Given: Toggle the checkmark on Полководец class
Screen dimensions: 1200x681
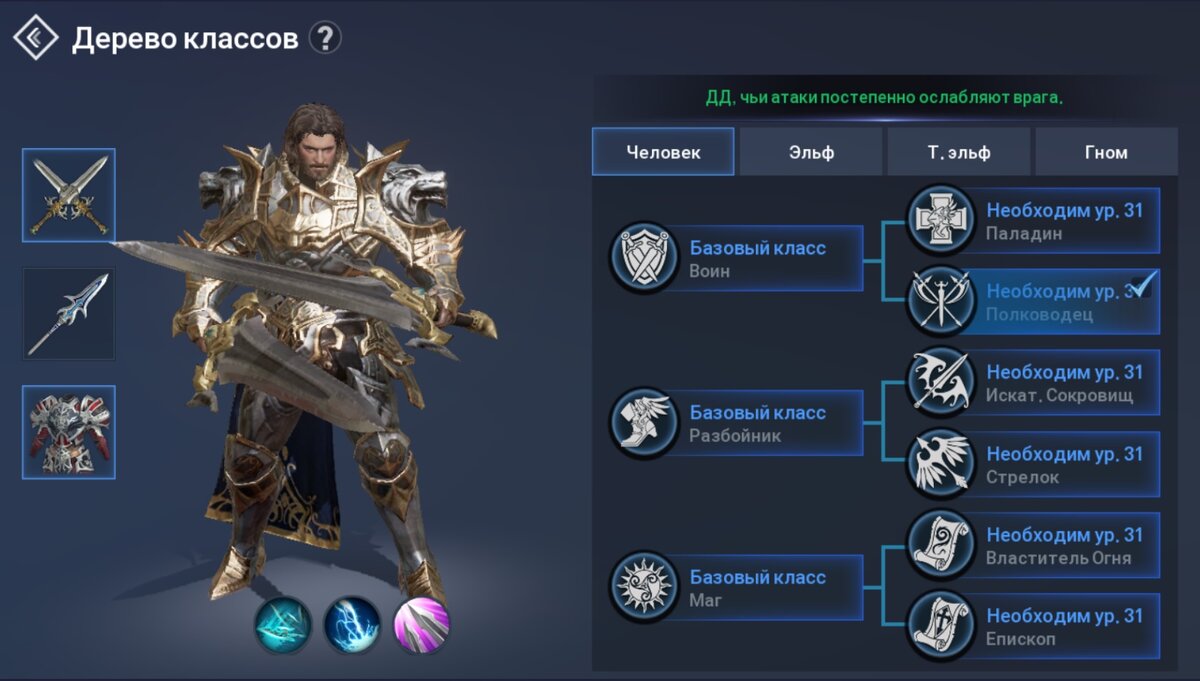Looking at the screenshot, I should (1142, 284).
